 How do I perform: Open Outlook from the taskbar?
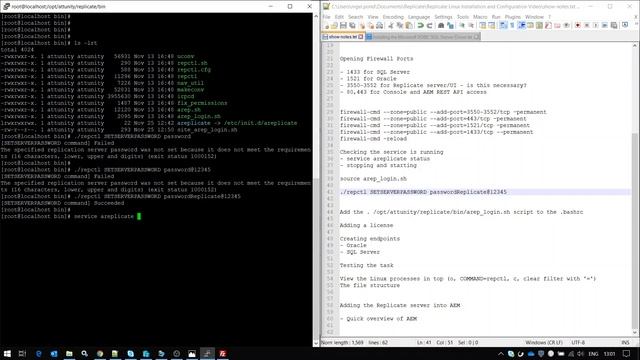54,353
